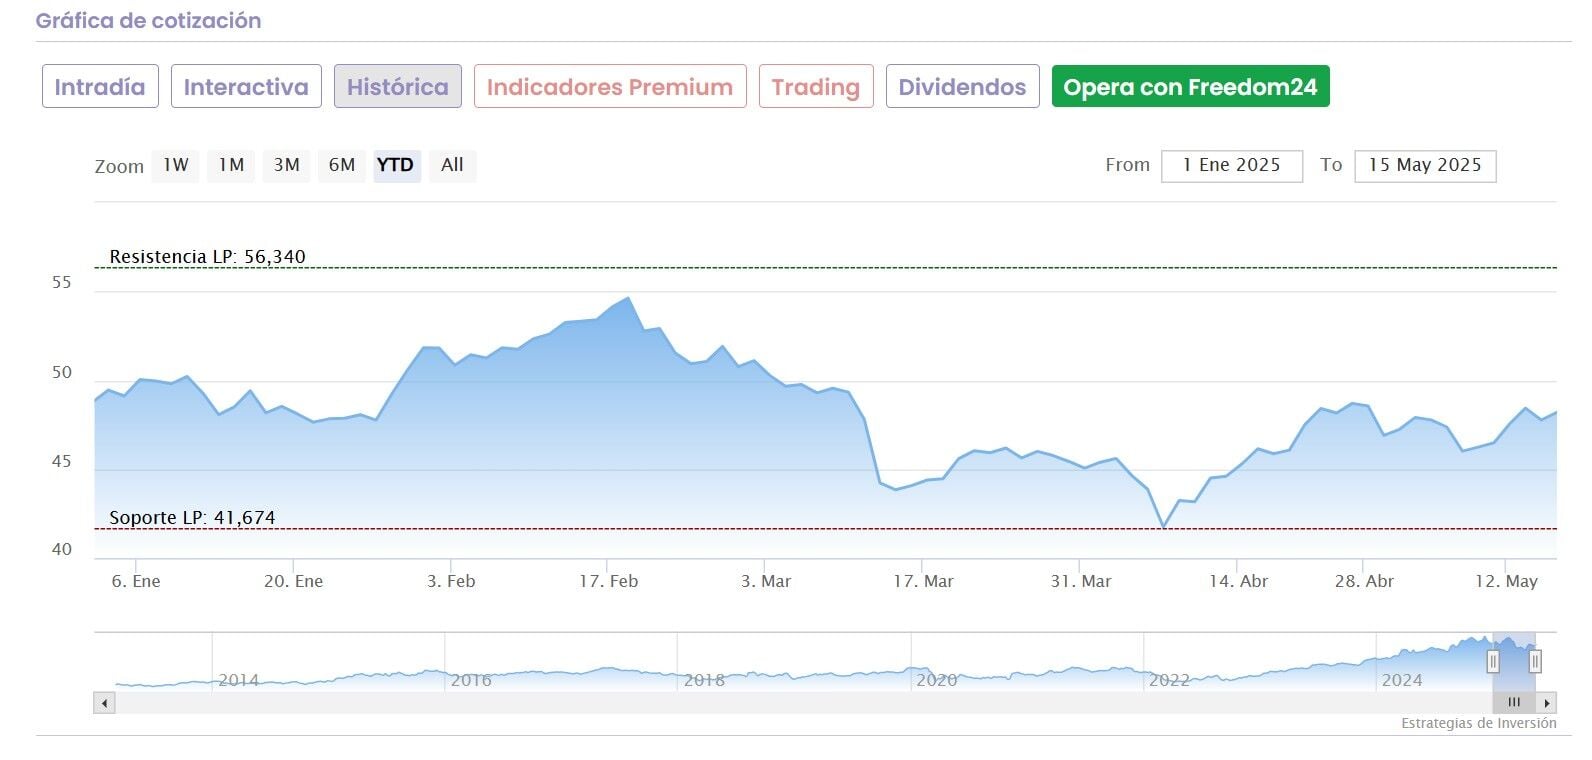Click the right navigator range handle
The width and height of the screenshot is (1592, 760).
(1535, 661)
